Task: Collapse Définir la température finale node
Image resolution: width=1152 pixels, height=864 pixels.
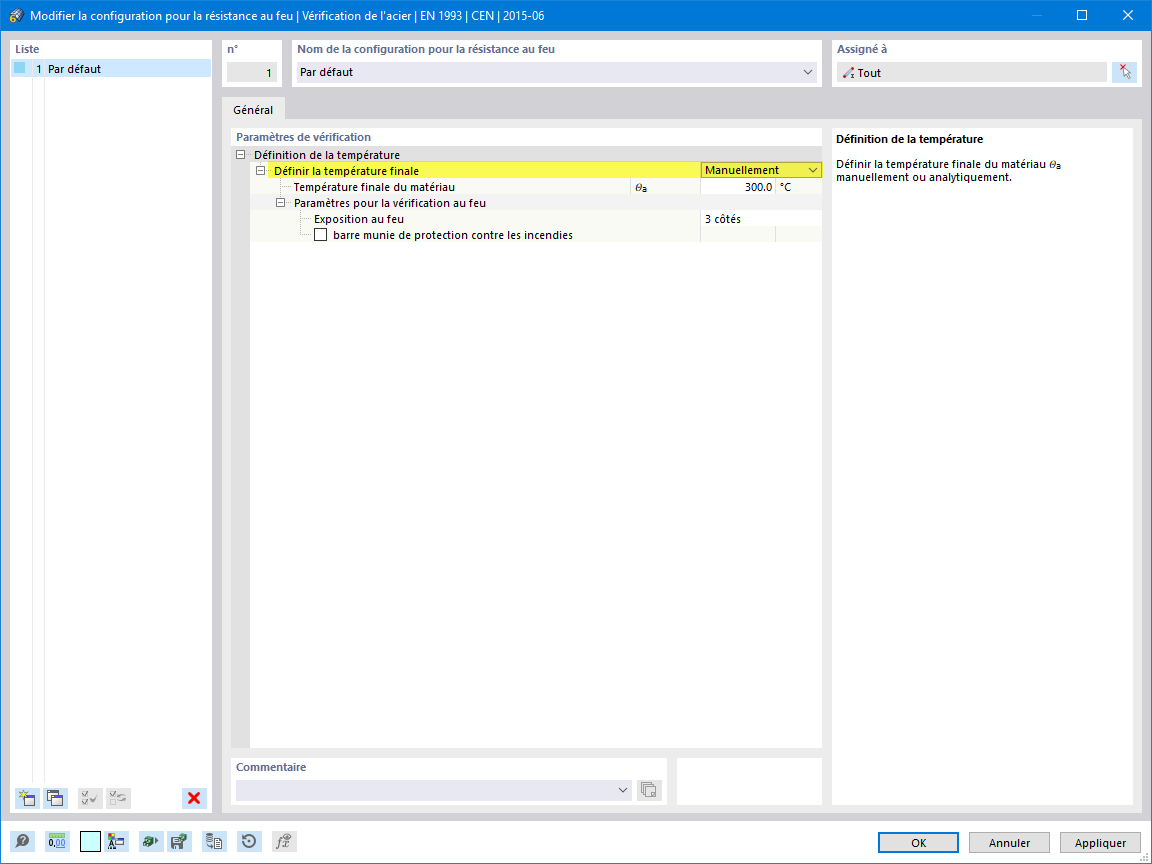Action: coord(260,170)
